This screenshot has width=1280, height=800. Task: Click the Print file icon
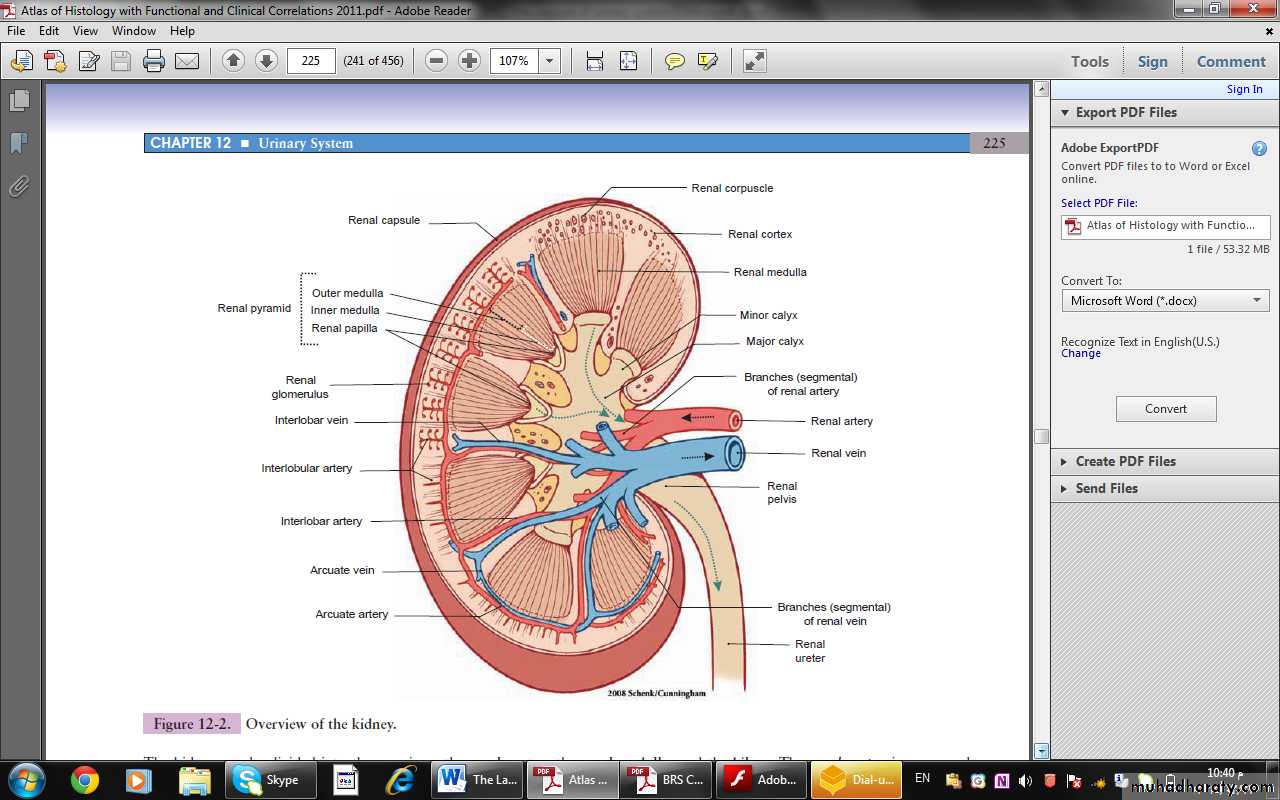(154, 61)
